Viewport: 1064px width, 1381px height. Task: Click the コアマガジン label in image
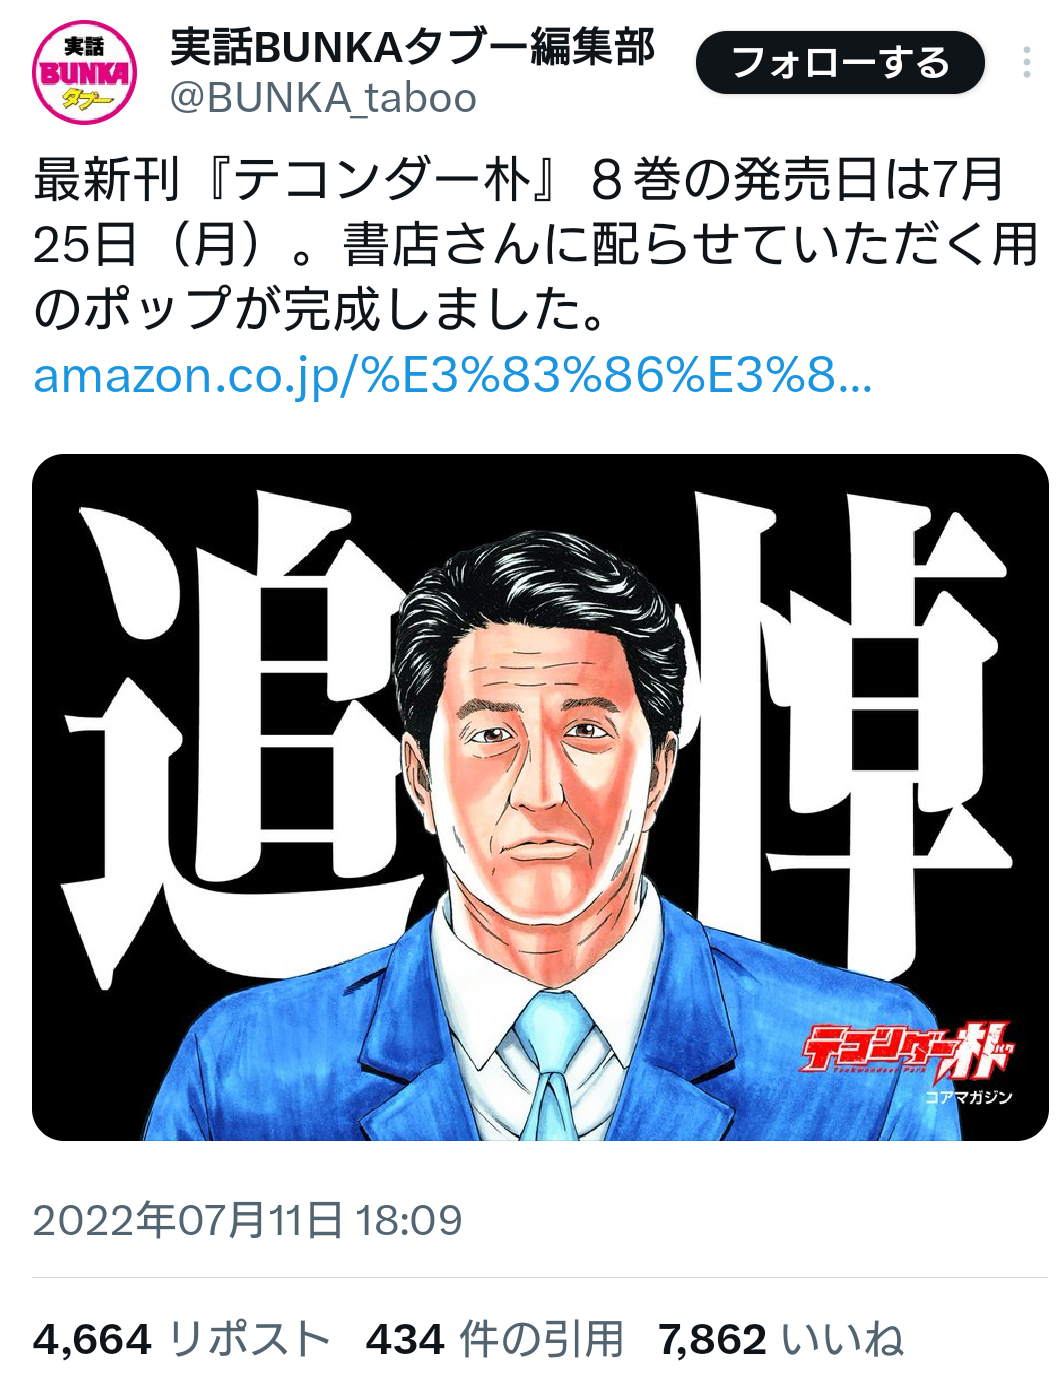(968, 1097)
